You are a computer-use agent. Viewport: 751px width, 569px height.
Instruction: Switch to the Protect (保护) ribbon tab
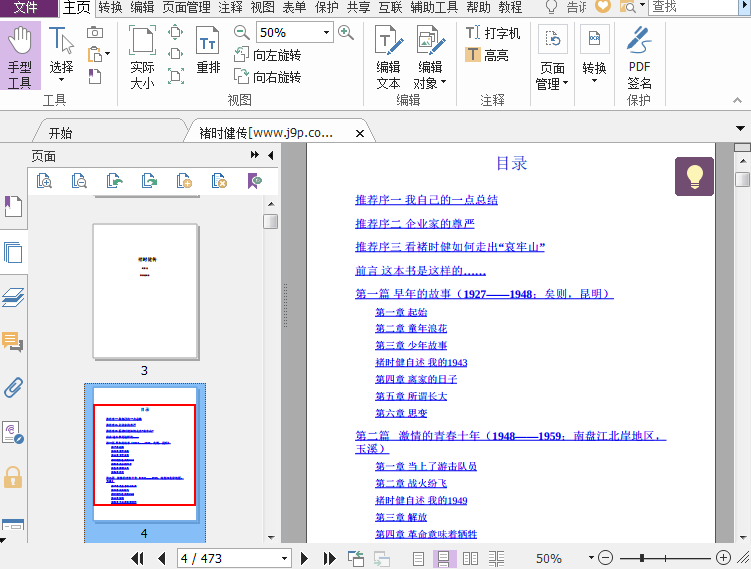[327, 7]
